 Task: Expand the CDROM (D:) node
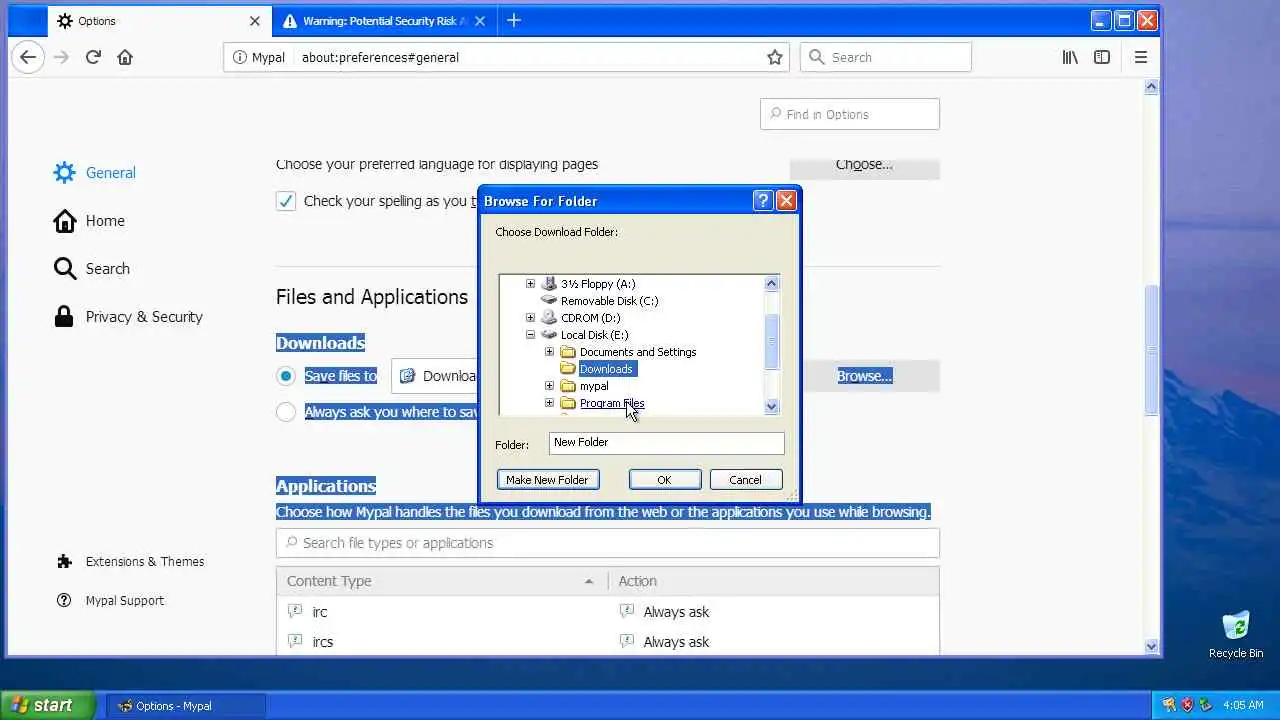click(530, 317)
